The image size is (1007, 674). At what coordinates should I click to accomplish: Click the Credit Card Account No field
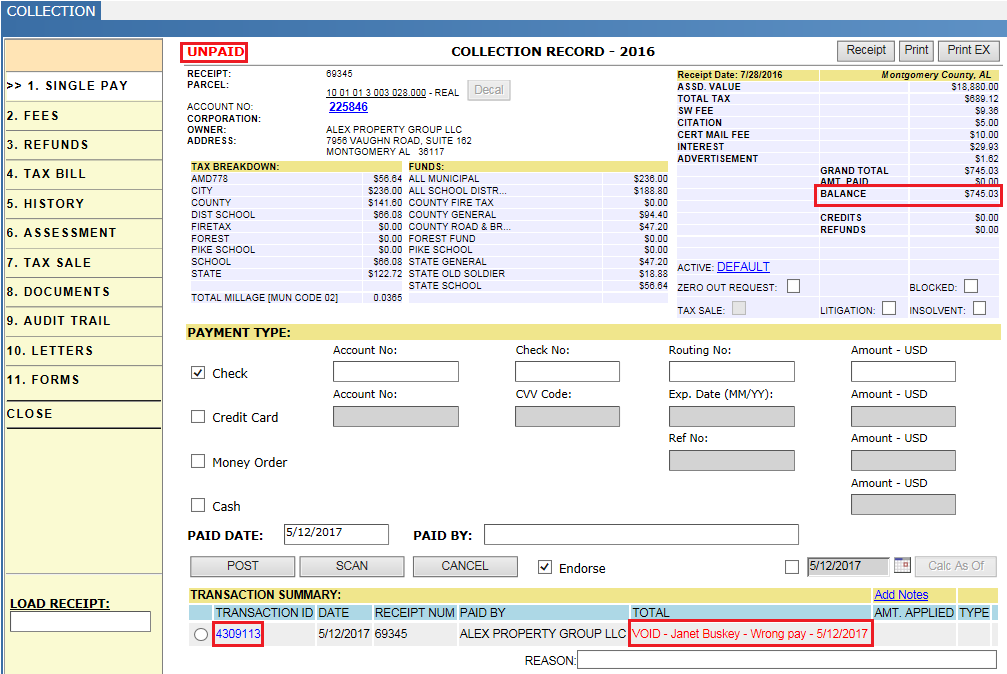[396, 416]
